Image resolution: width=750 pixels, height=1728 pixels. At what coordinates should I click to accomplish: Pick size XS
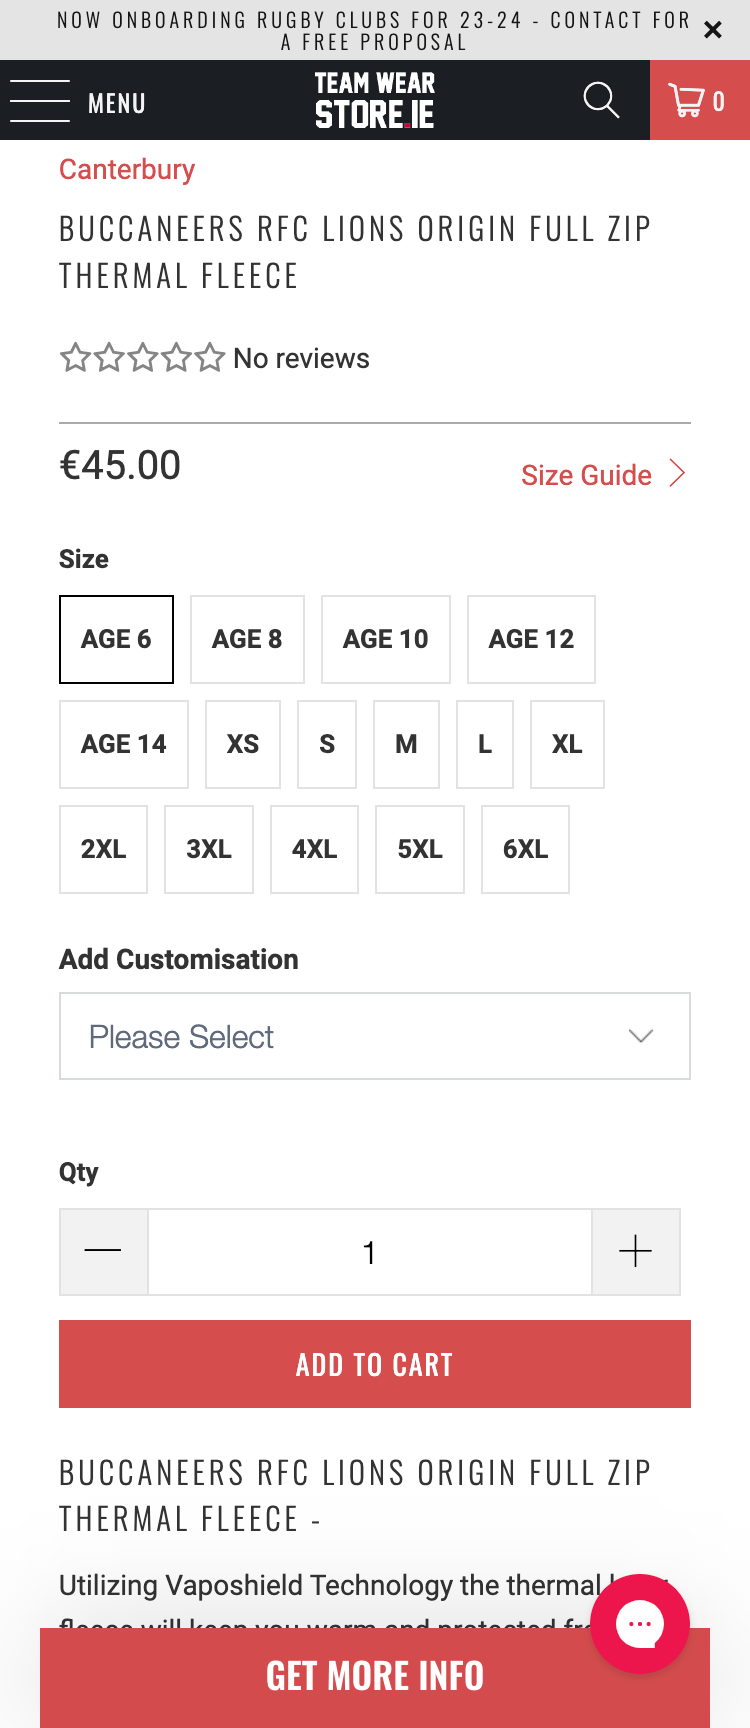[243, 745]
